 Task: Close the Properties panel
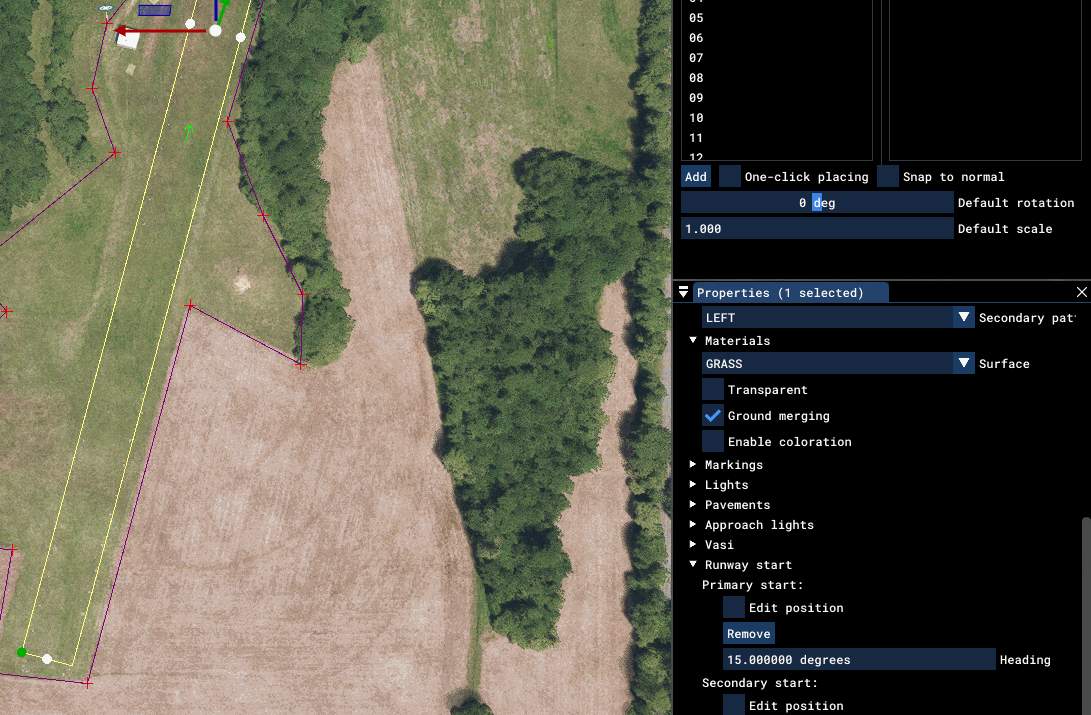[1081, 292]
